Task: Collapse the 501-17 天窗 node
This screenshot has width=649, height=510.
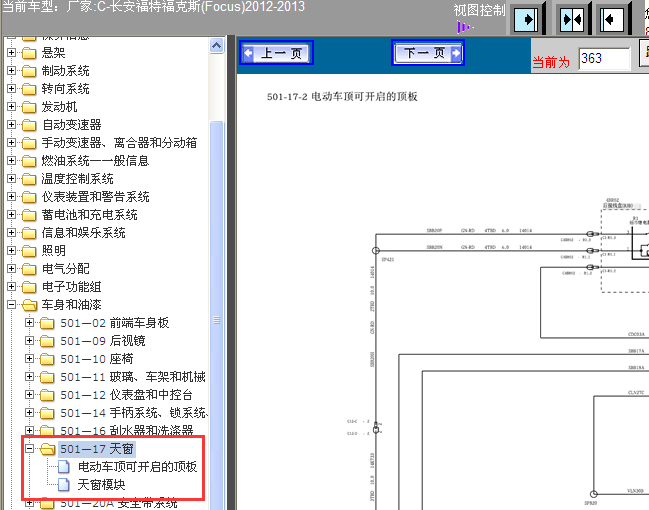Action: click(x=29, y=449)
